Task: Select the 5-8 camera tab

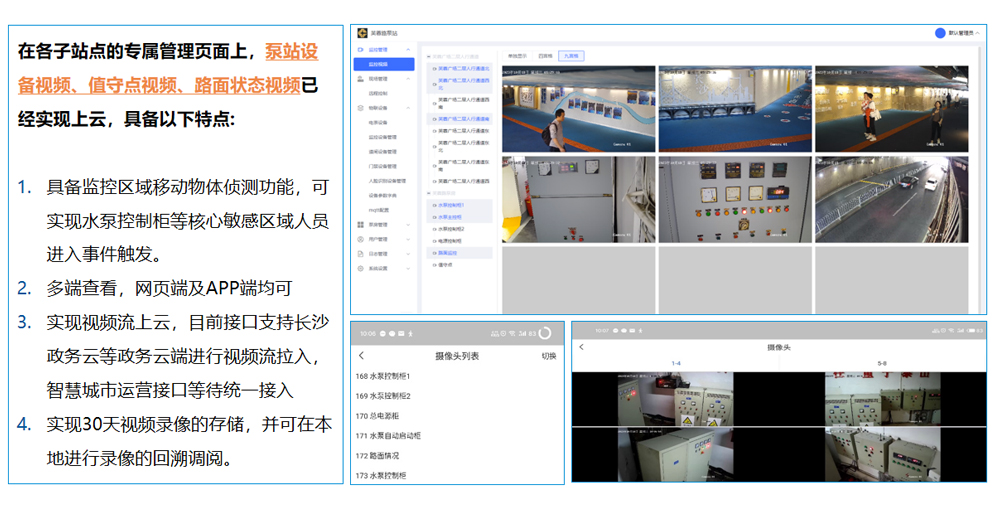Action: (x=881, y=363)
